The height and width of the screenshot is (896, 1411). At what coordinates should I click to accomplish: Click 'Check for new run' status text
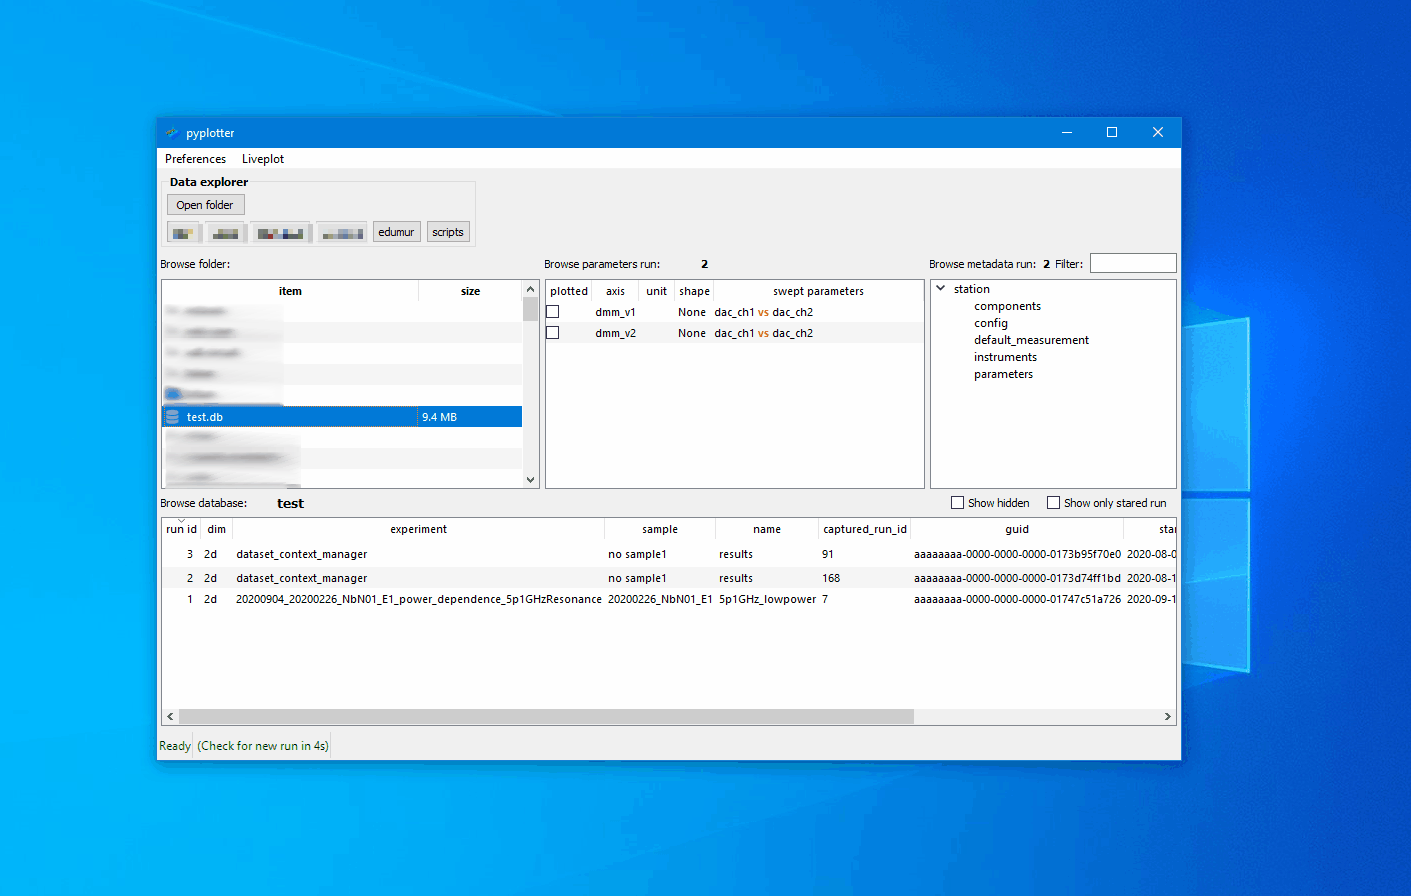click(262, 746)
